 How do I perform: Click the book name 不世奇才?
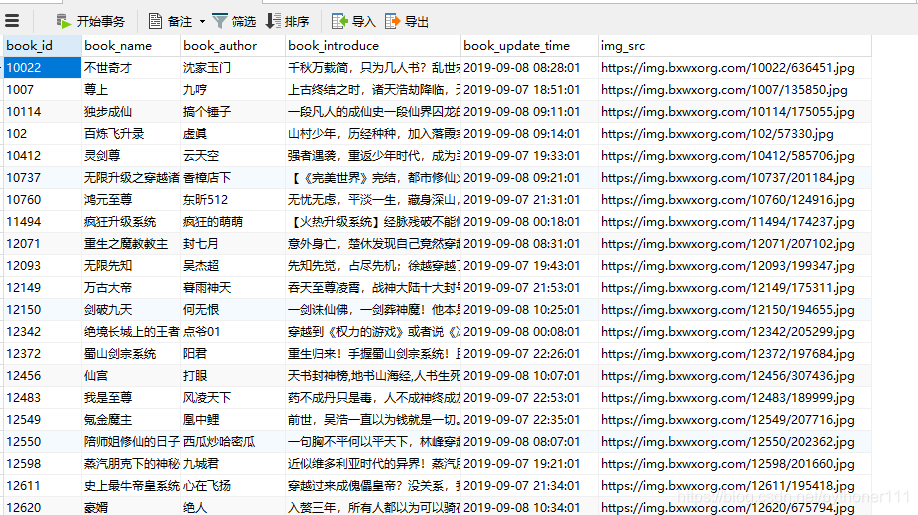(108, 68)
